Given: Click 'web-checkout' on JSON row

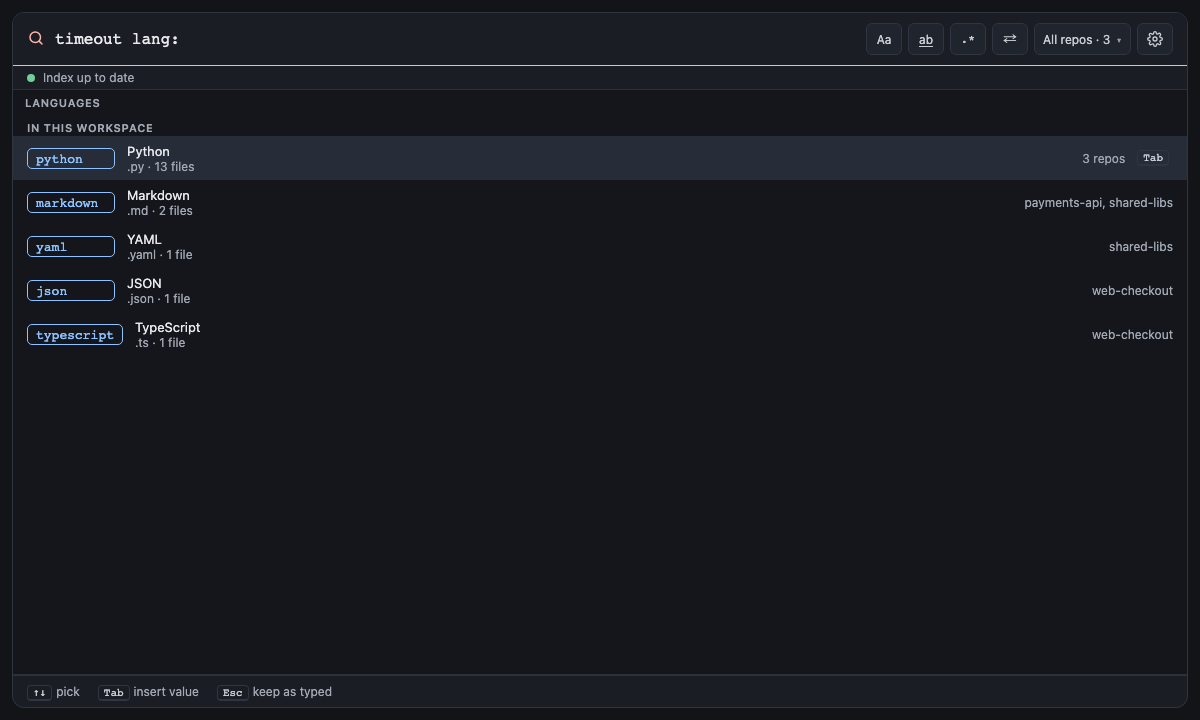Looking at the screenshot, I should click(1132, 291).
